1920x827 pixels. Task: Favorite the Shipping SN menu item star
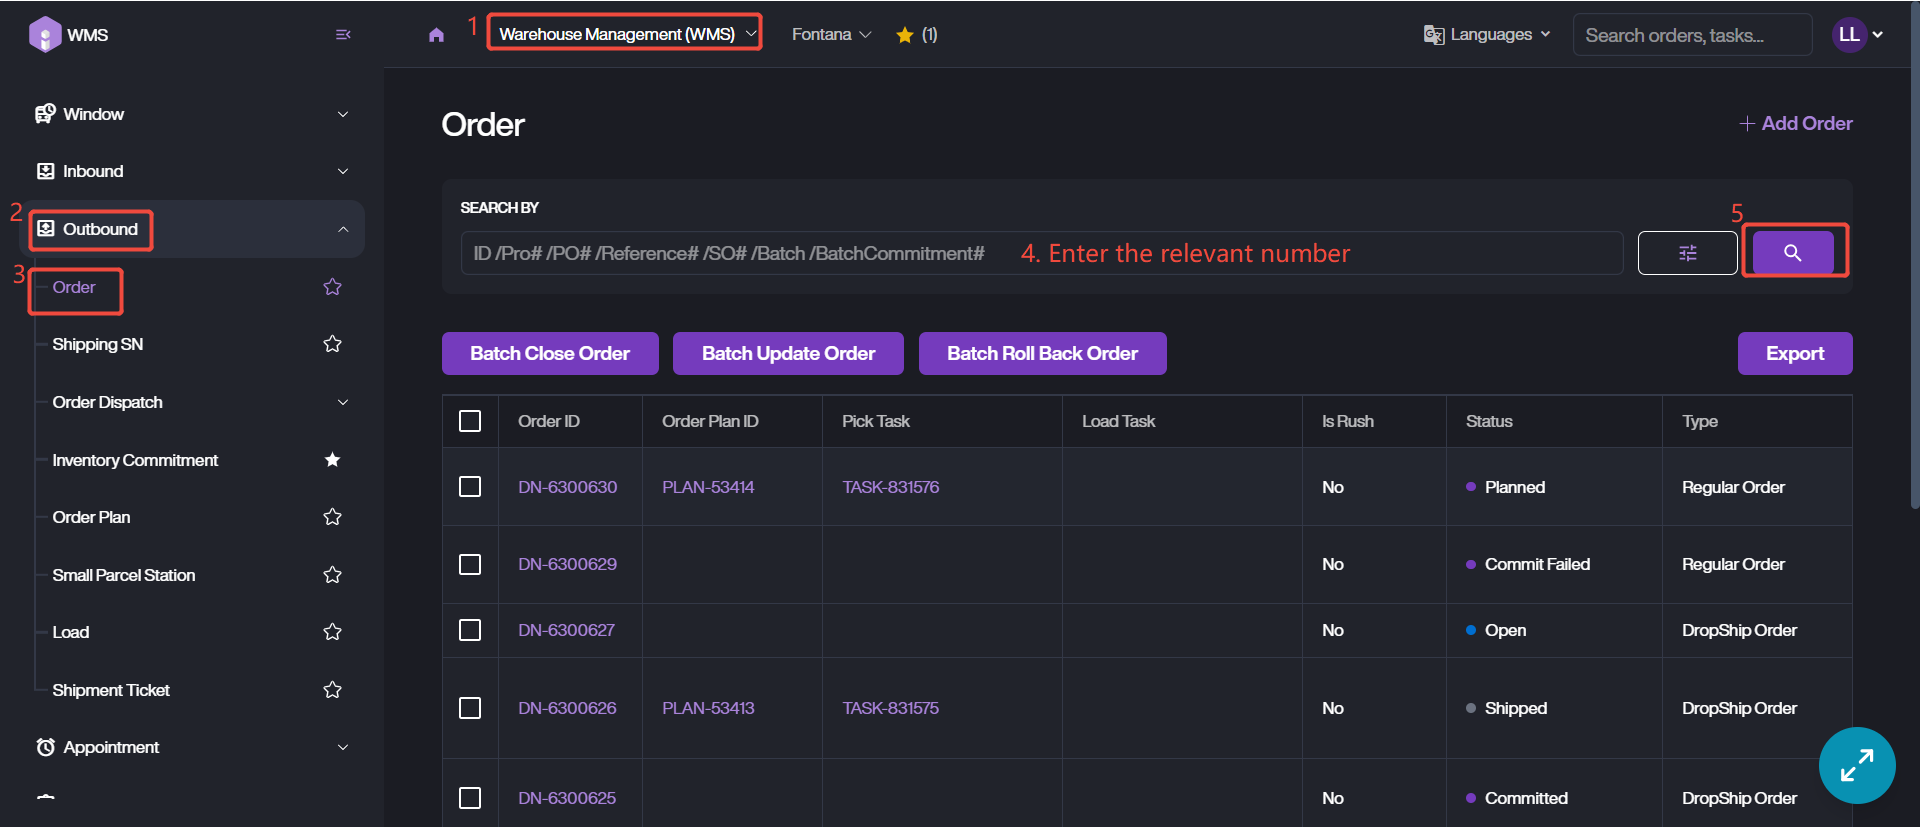point(332,344)
